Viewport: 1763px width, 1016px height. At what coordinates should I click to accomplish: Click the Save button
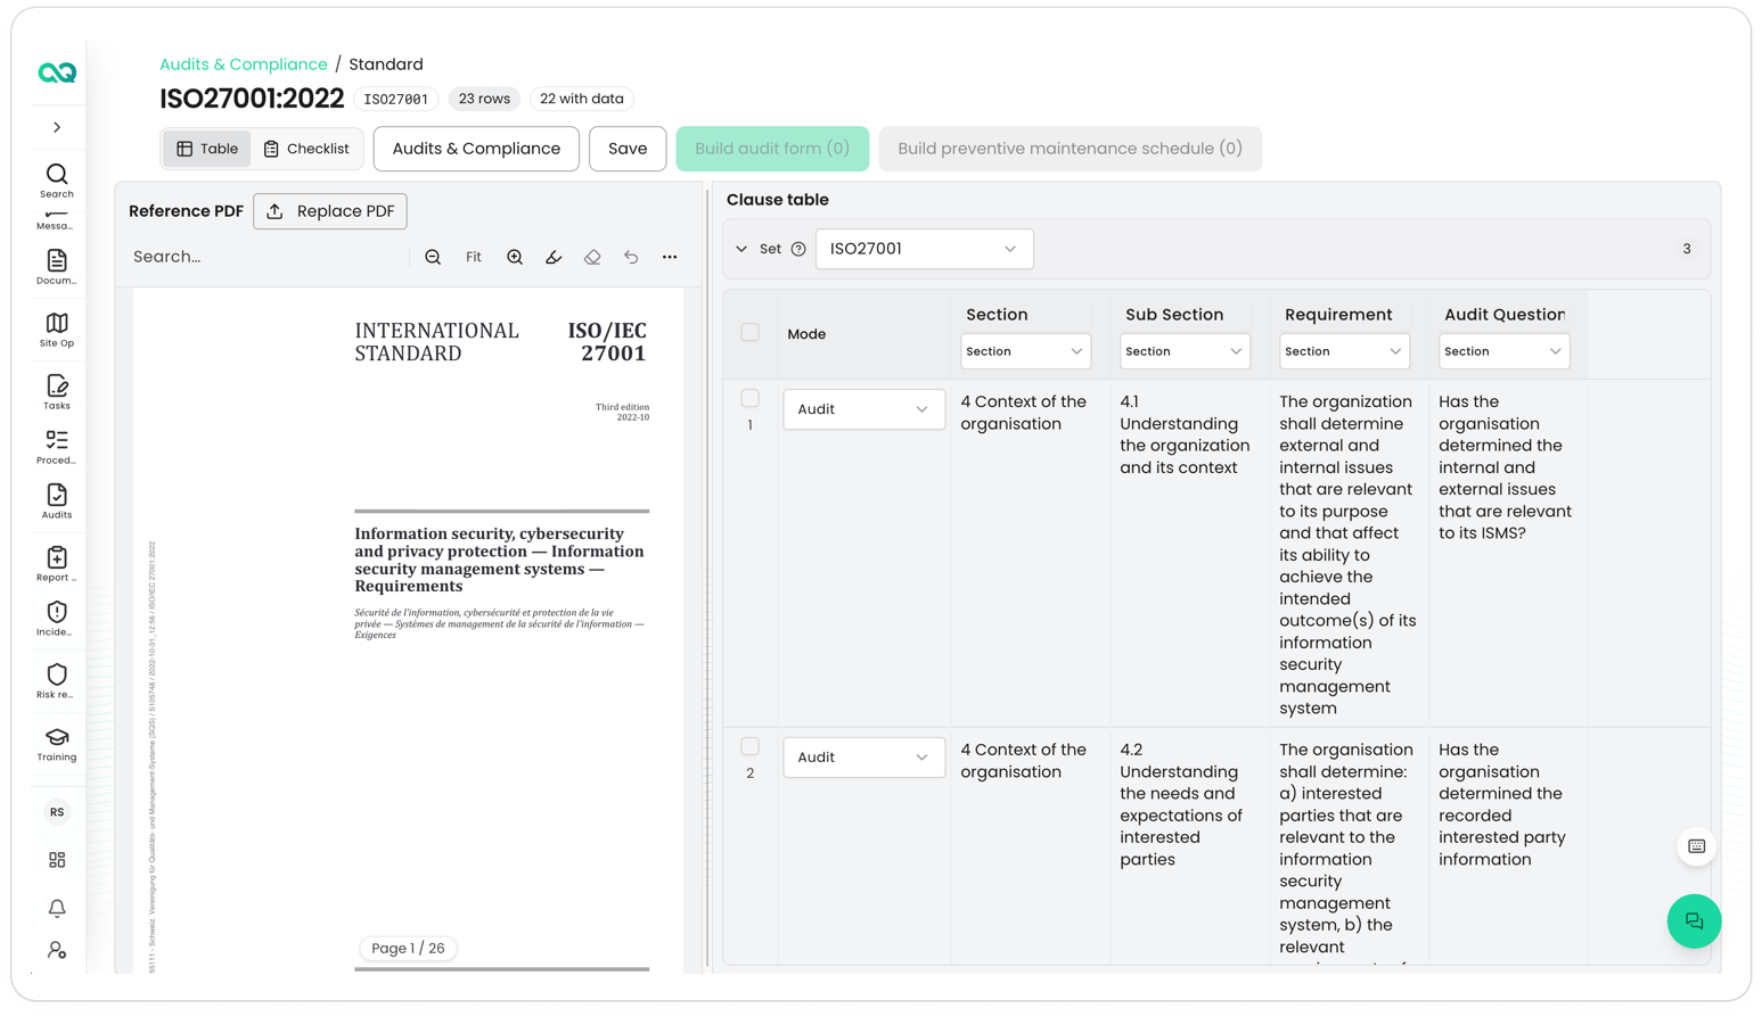point(627,148)
